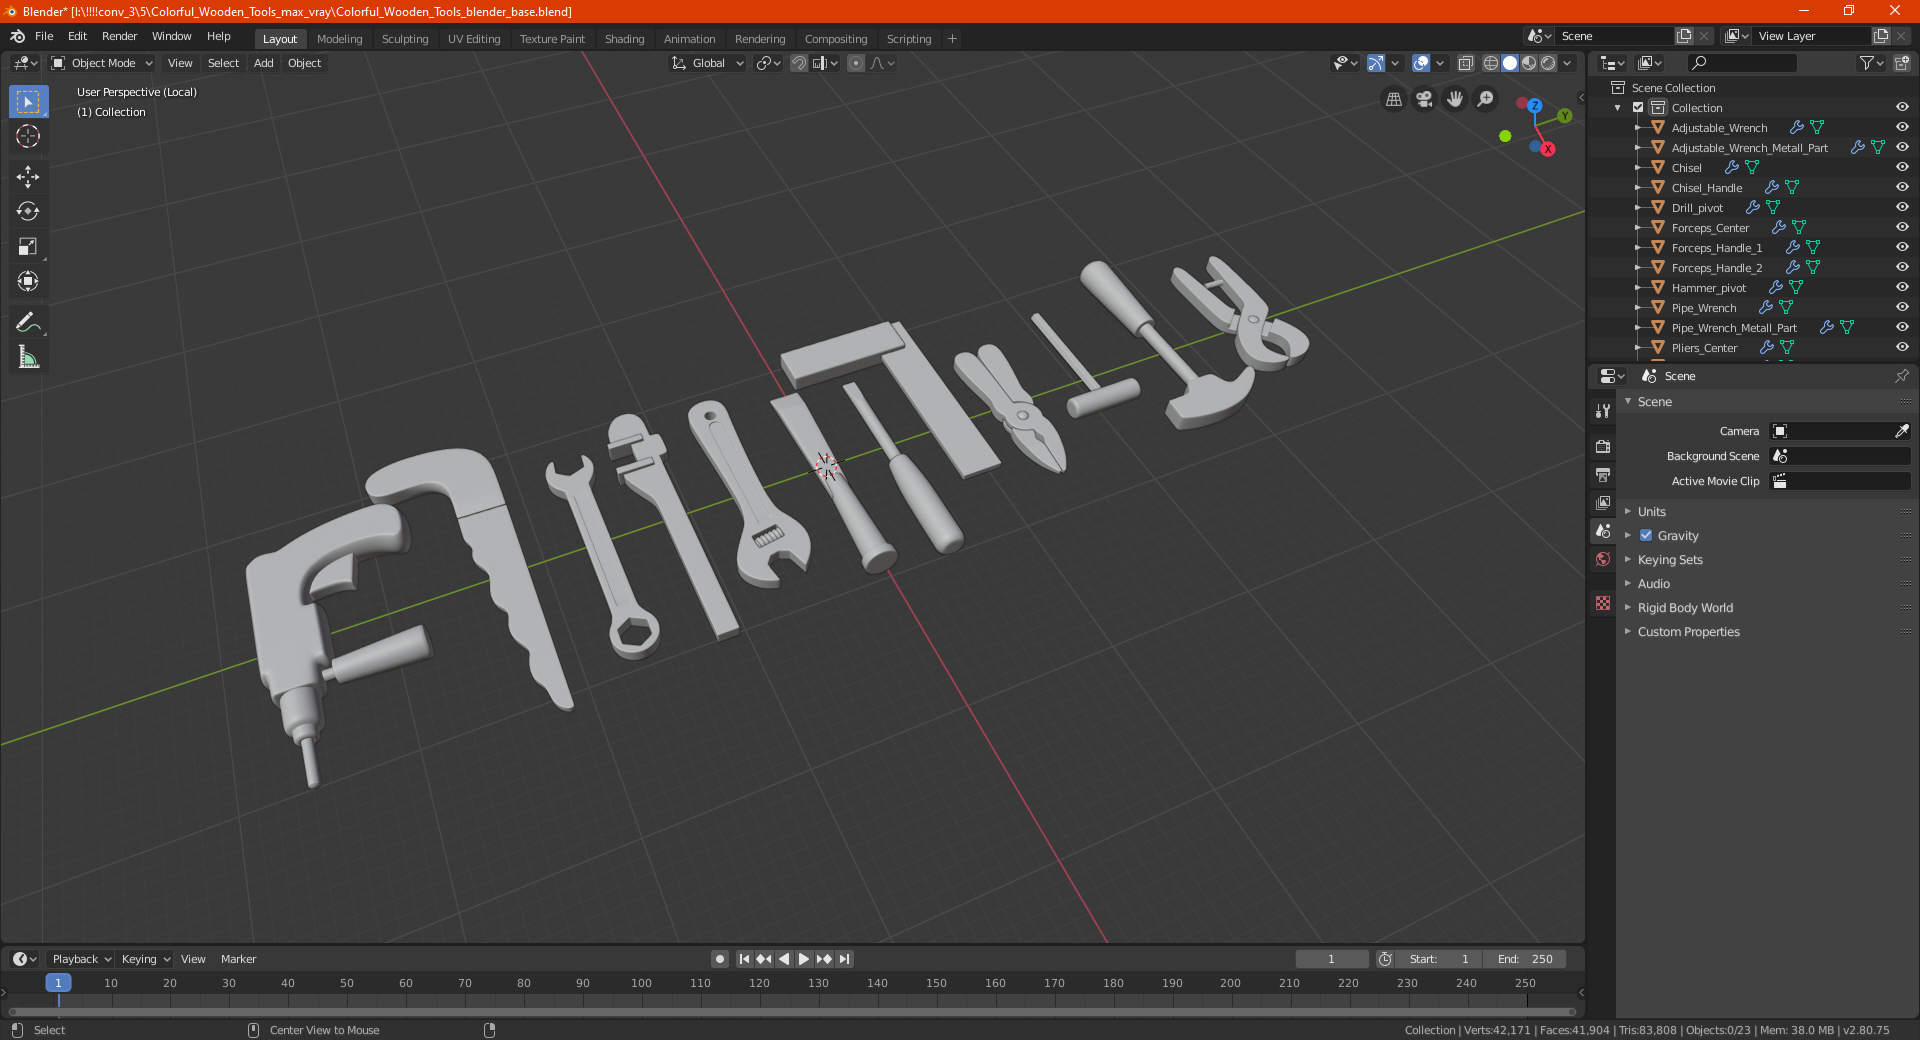Open the Active Tool properties tab
Image resolution: width=1920 pixels, height=1040 pixels.
(x=1603, y=411)
